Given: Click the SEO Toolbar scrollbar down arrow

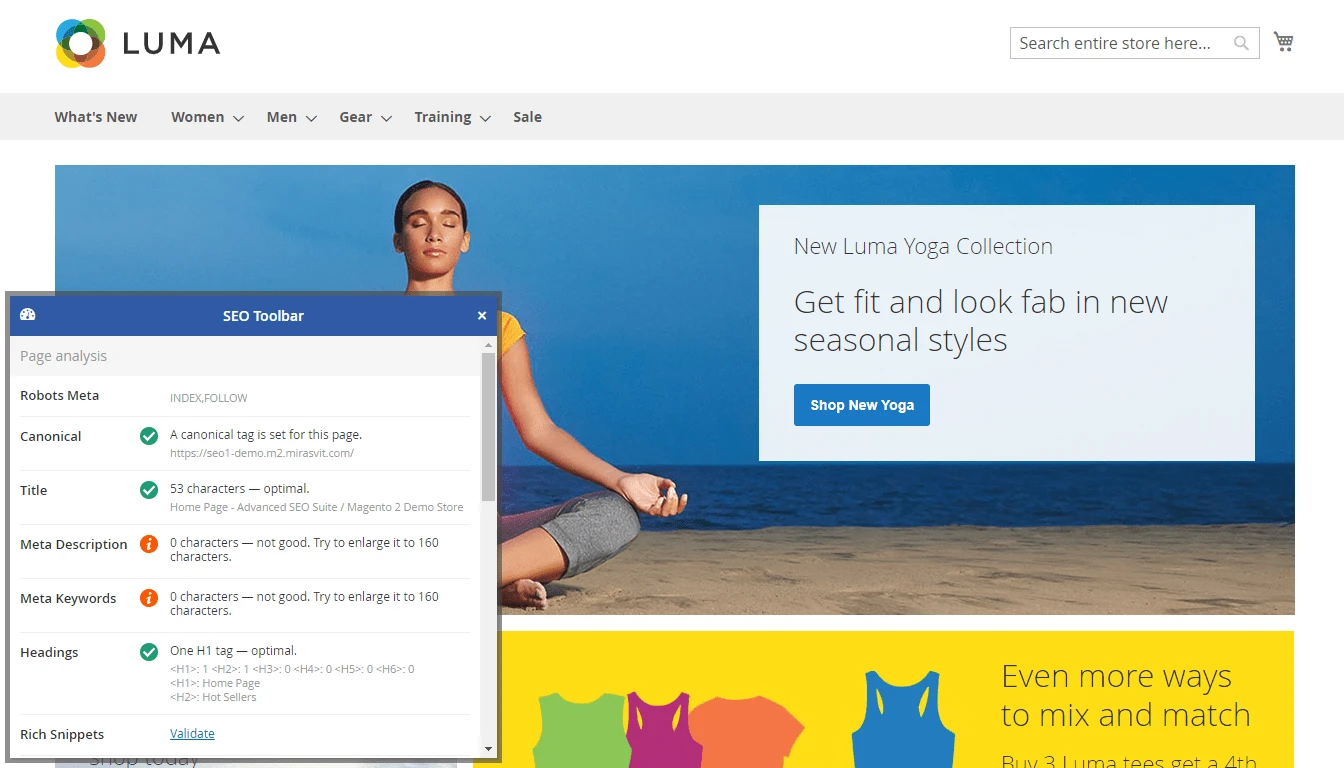Looking at the screenshot, I should (x=488, y=748).
